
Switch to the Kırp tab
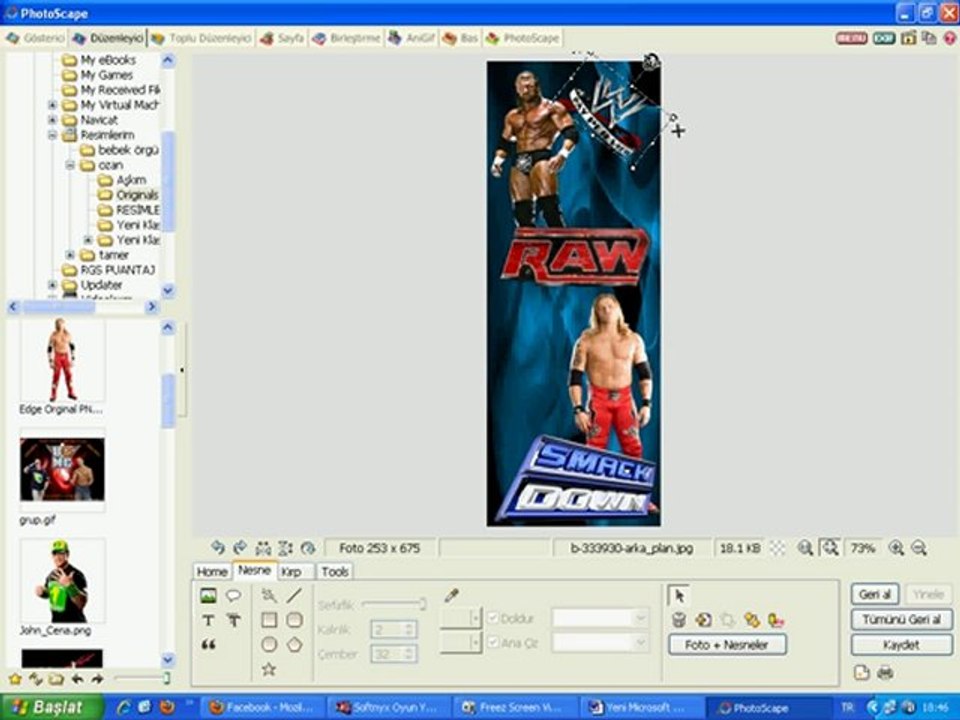pos(291,572)
